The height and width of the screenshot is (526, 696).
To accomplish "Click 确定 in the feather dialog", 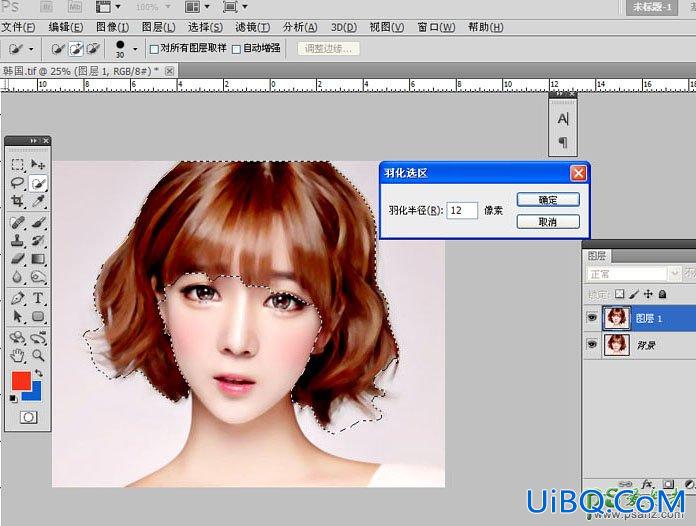I will click(548, 200).
